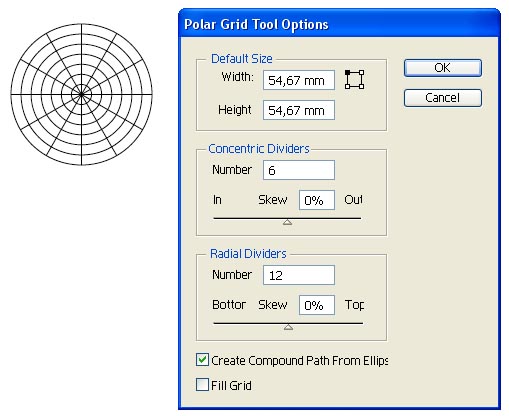Image resolution: width=509 pixels, height=416 pixels.
Task: Click the Polar Grid Tool Options title bar
Action: click(x=339, y=24)
